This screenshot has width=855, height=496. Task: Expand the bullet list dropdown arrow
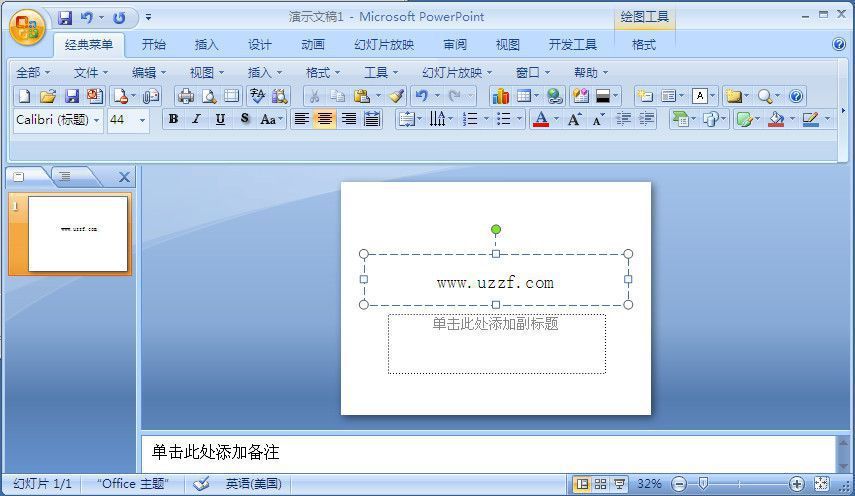(x=519, y=119)
